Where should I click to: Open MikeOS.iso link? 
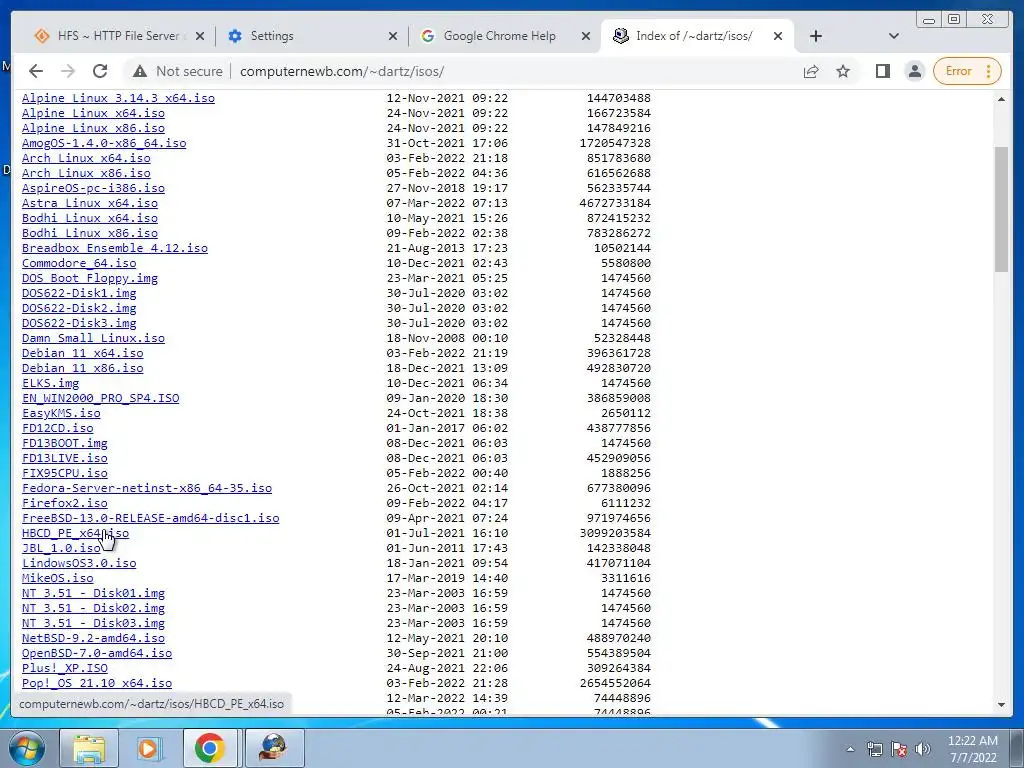click(57, 579)
